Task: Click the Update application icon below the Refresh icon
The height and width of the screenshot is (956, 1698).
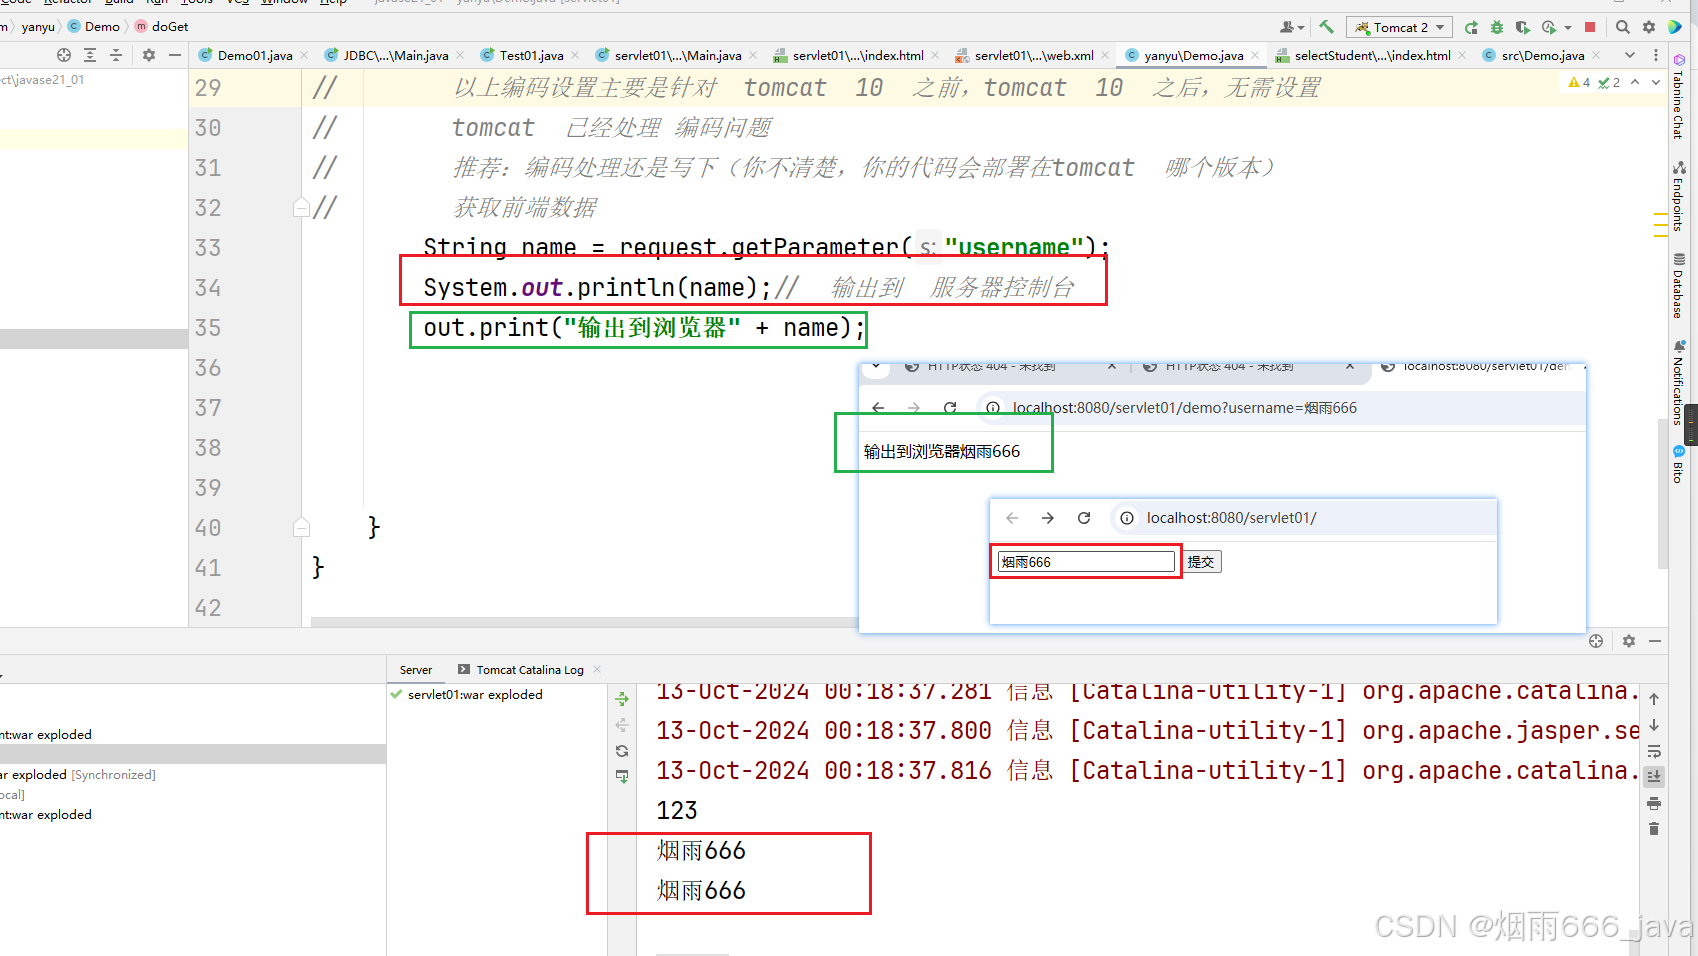Action: pyautogui.click(x=622, y=777)
